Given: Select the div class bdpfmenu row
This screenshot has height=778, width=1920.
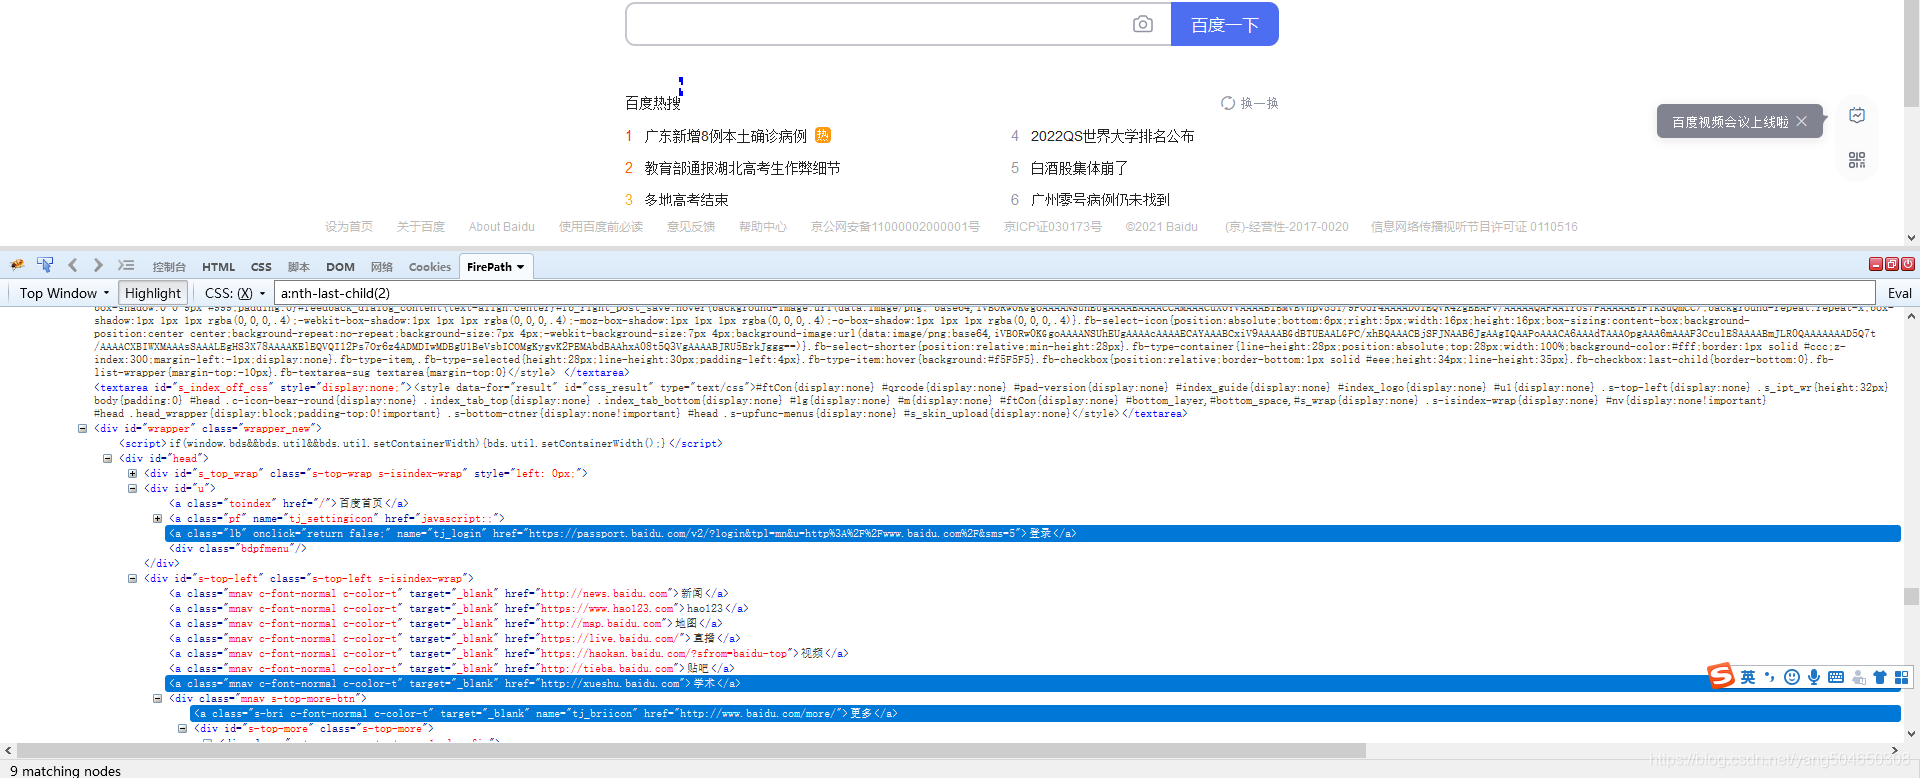Looking at the screenshot, I should tap(237, 548).
